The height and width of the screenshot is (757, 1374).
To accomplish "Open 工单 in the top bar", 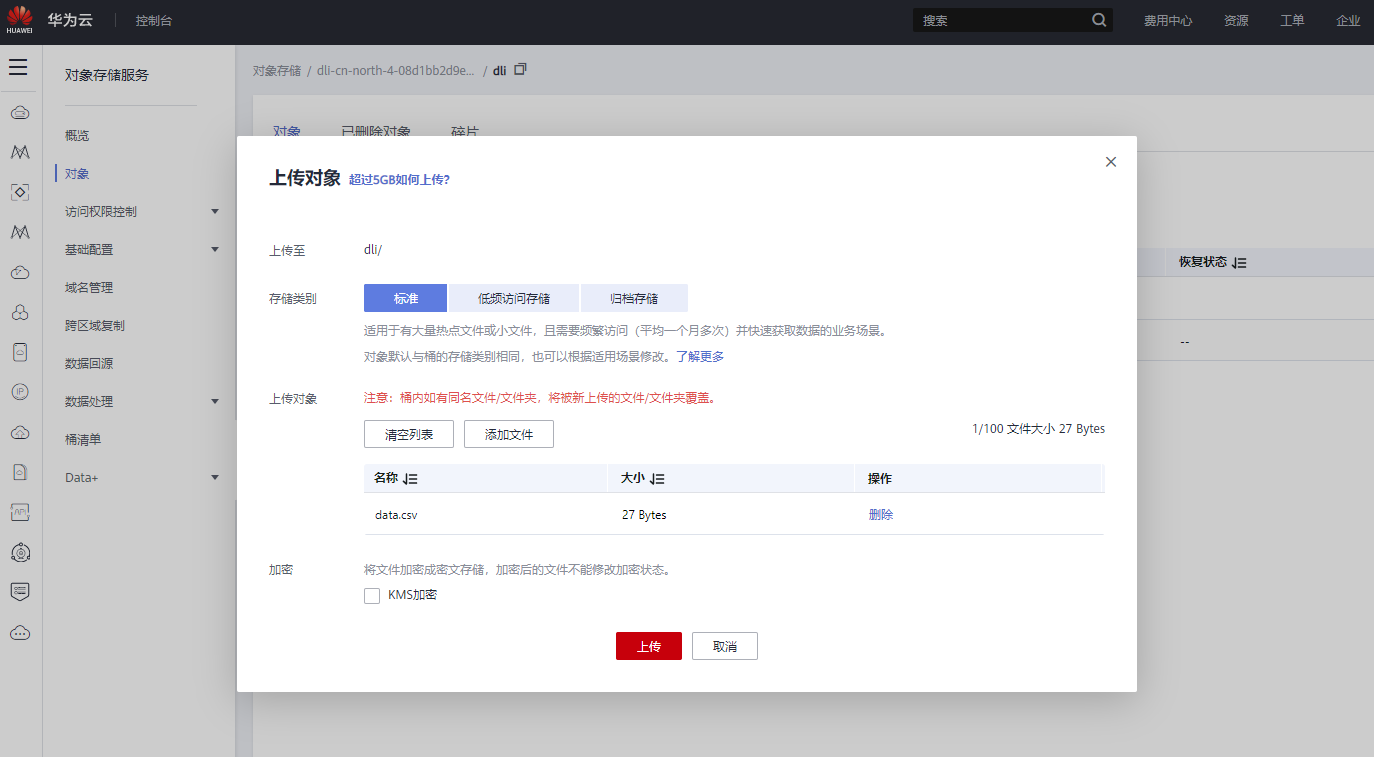I will 1292,20.
